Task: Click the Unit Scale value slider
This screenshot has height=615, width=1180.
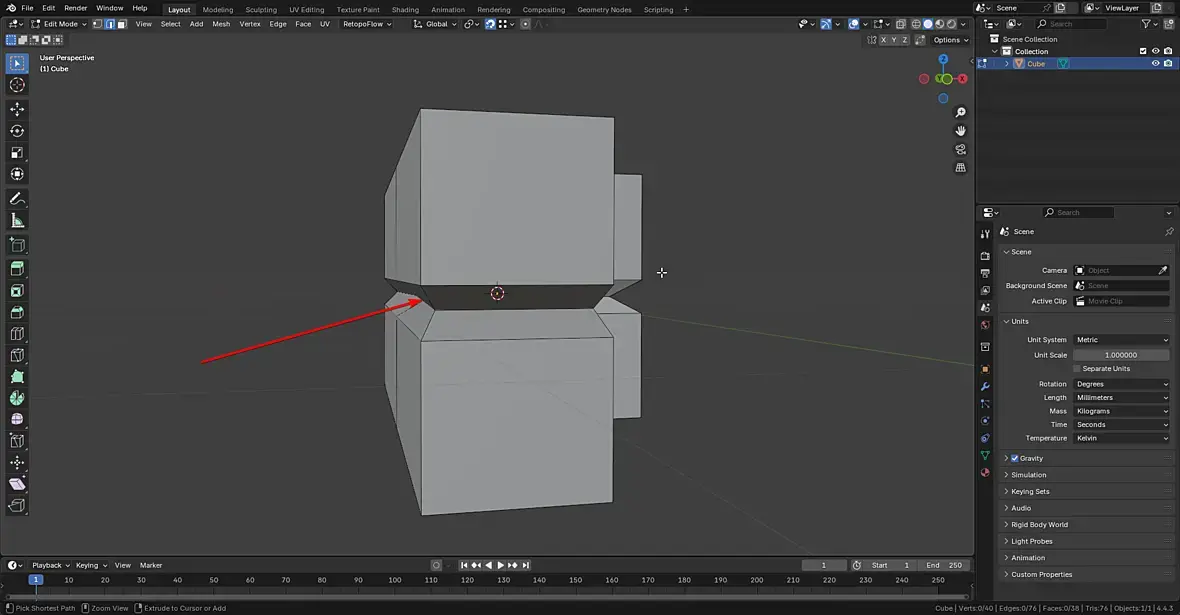Action: click(x=1121, y=355)
